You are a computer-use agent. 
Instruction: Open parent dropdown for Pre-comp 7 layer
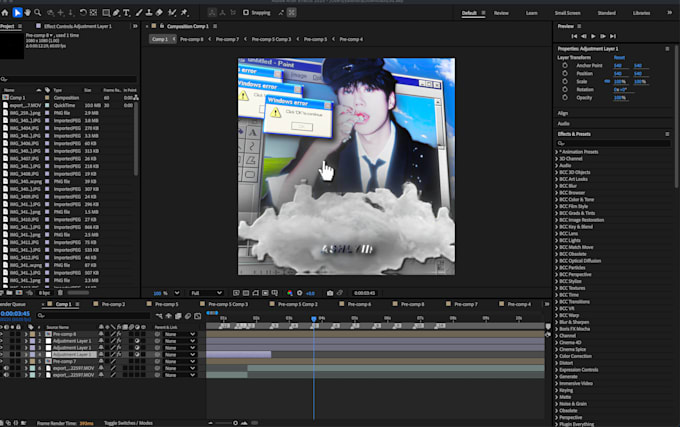180,361
